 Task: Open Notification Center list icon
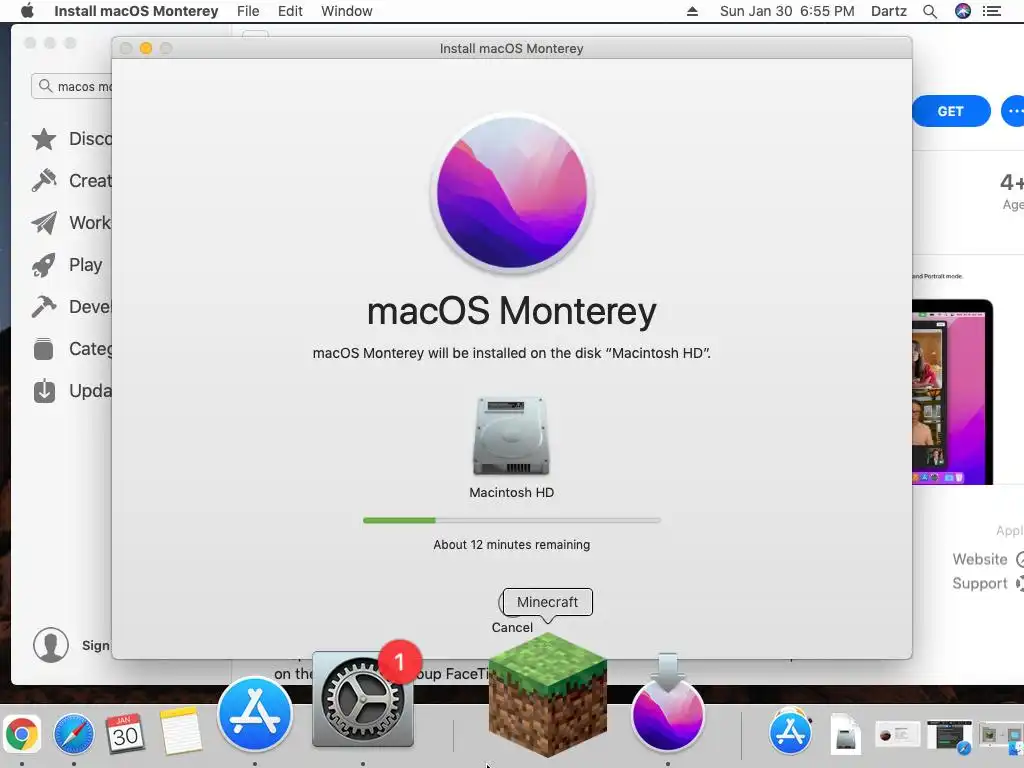(992, 11)
